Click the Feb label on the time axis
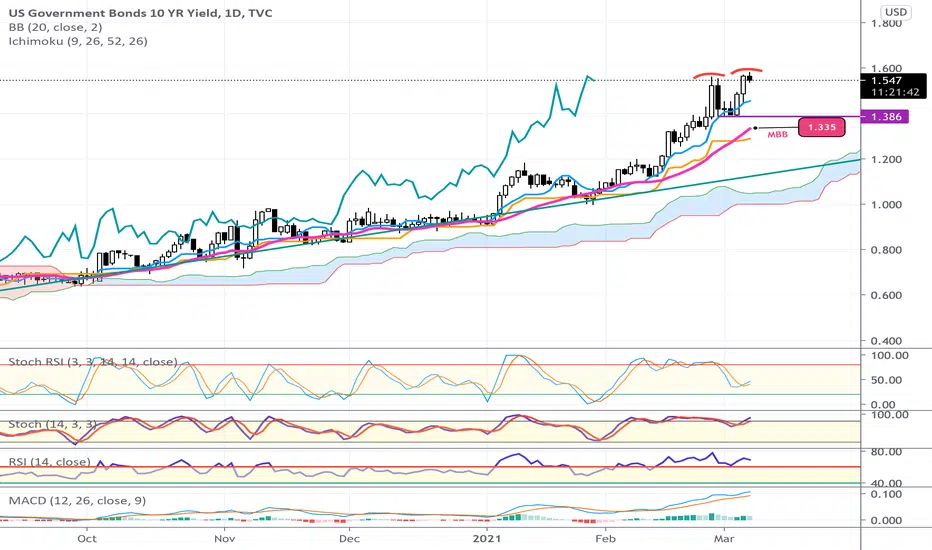 (x=605, y=539)
